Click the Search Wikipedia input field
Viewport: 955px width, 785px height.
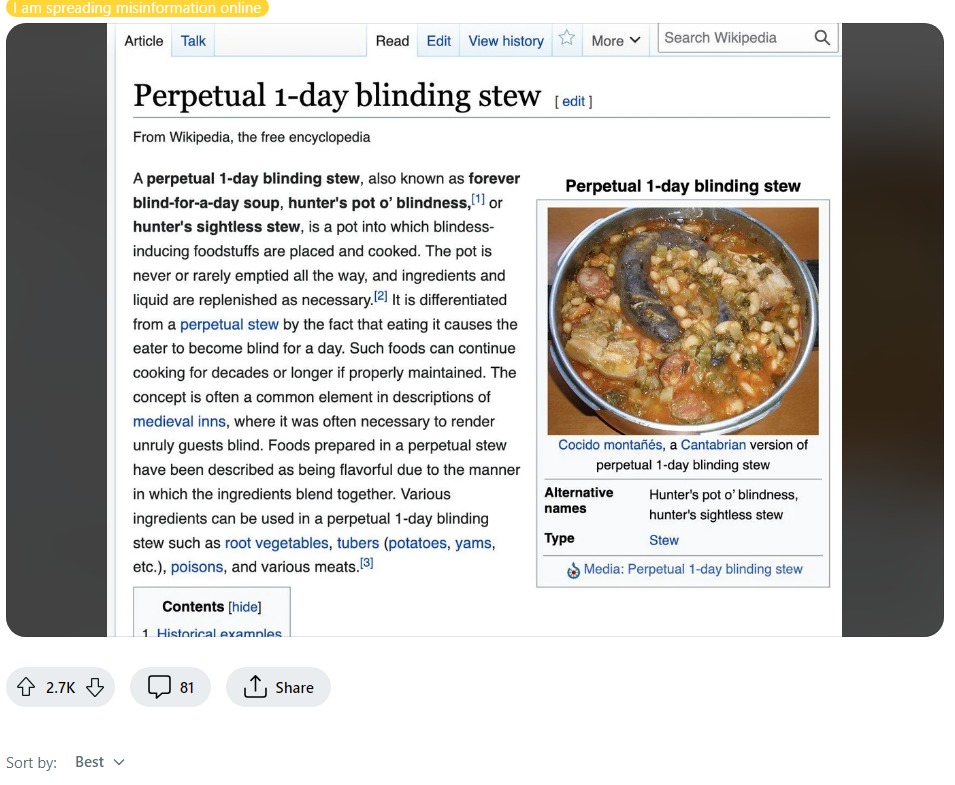(x=735, y=38)
